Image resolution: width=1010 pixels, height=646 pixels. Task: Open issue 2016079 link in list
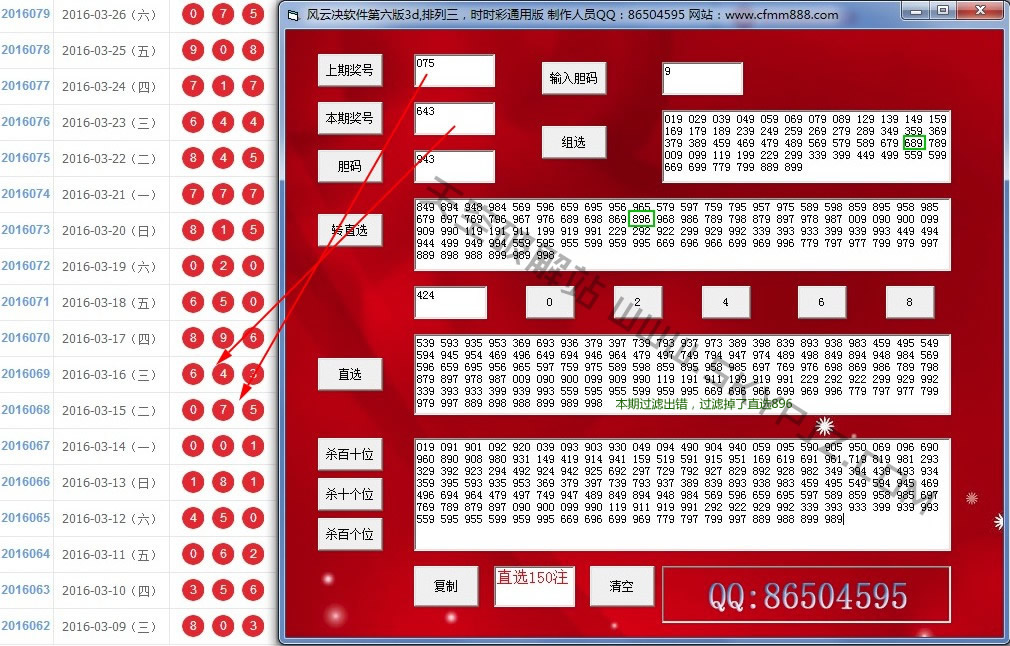[26, 14]
